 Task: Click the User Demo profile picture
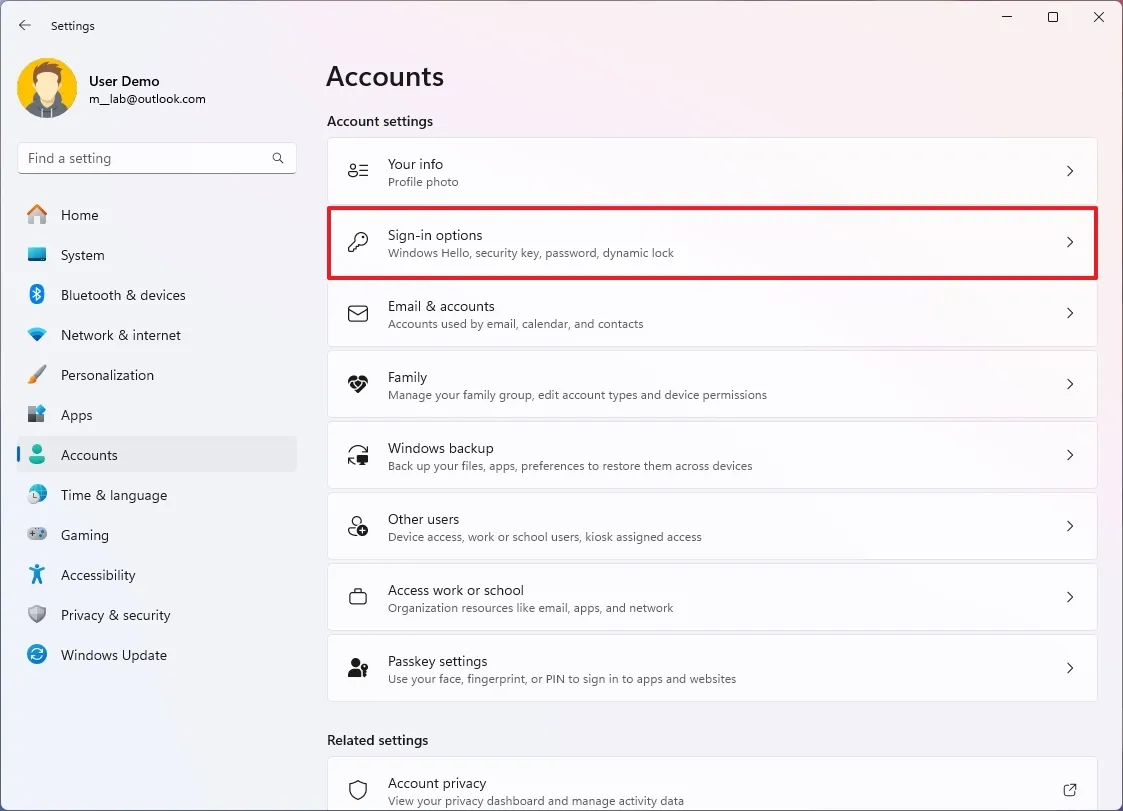point(47,88)
